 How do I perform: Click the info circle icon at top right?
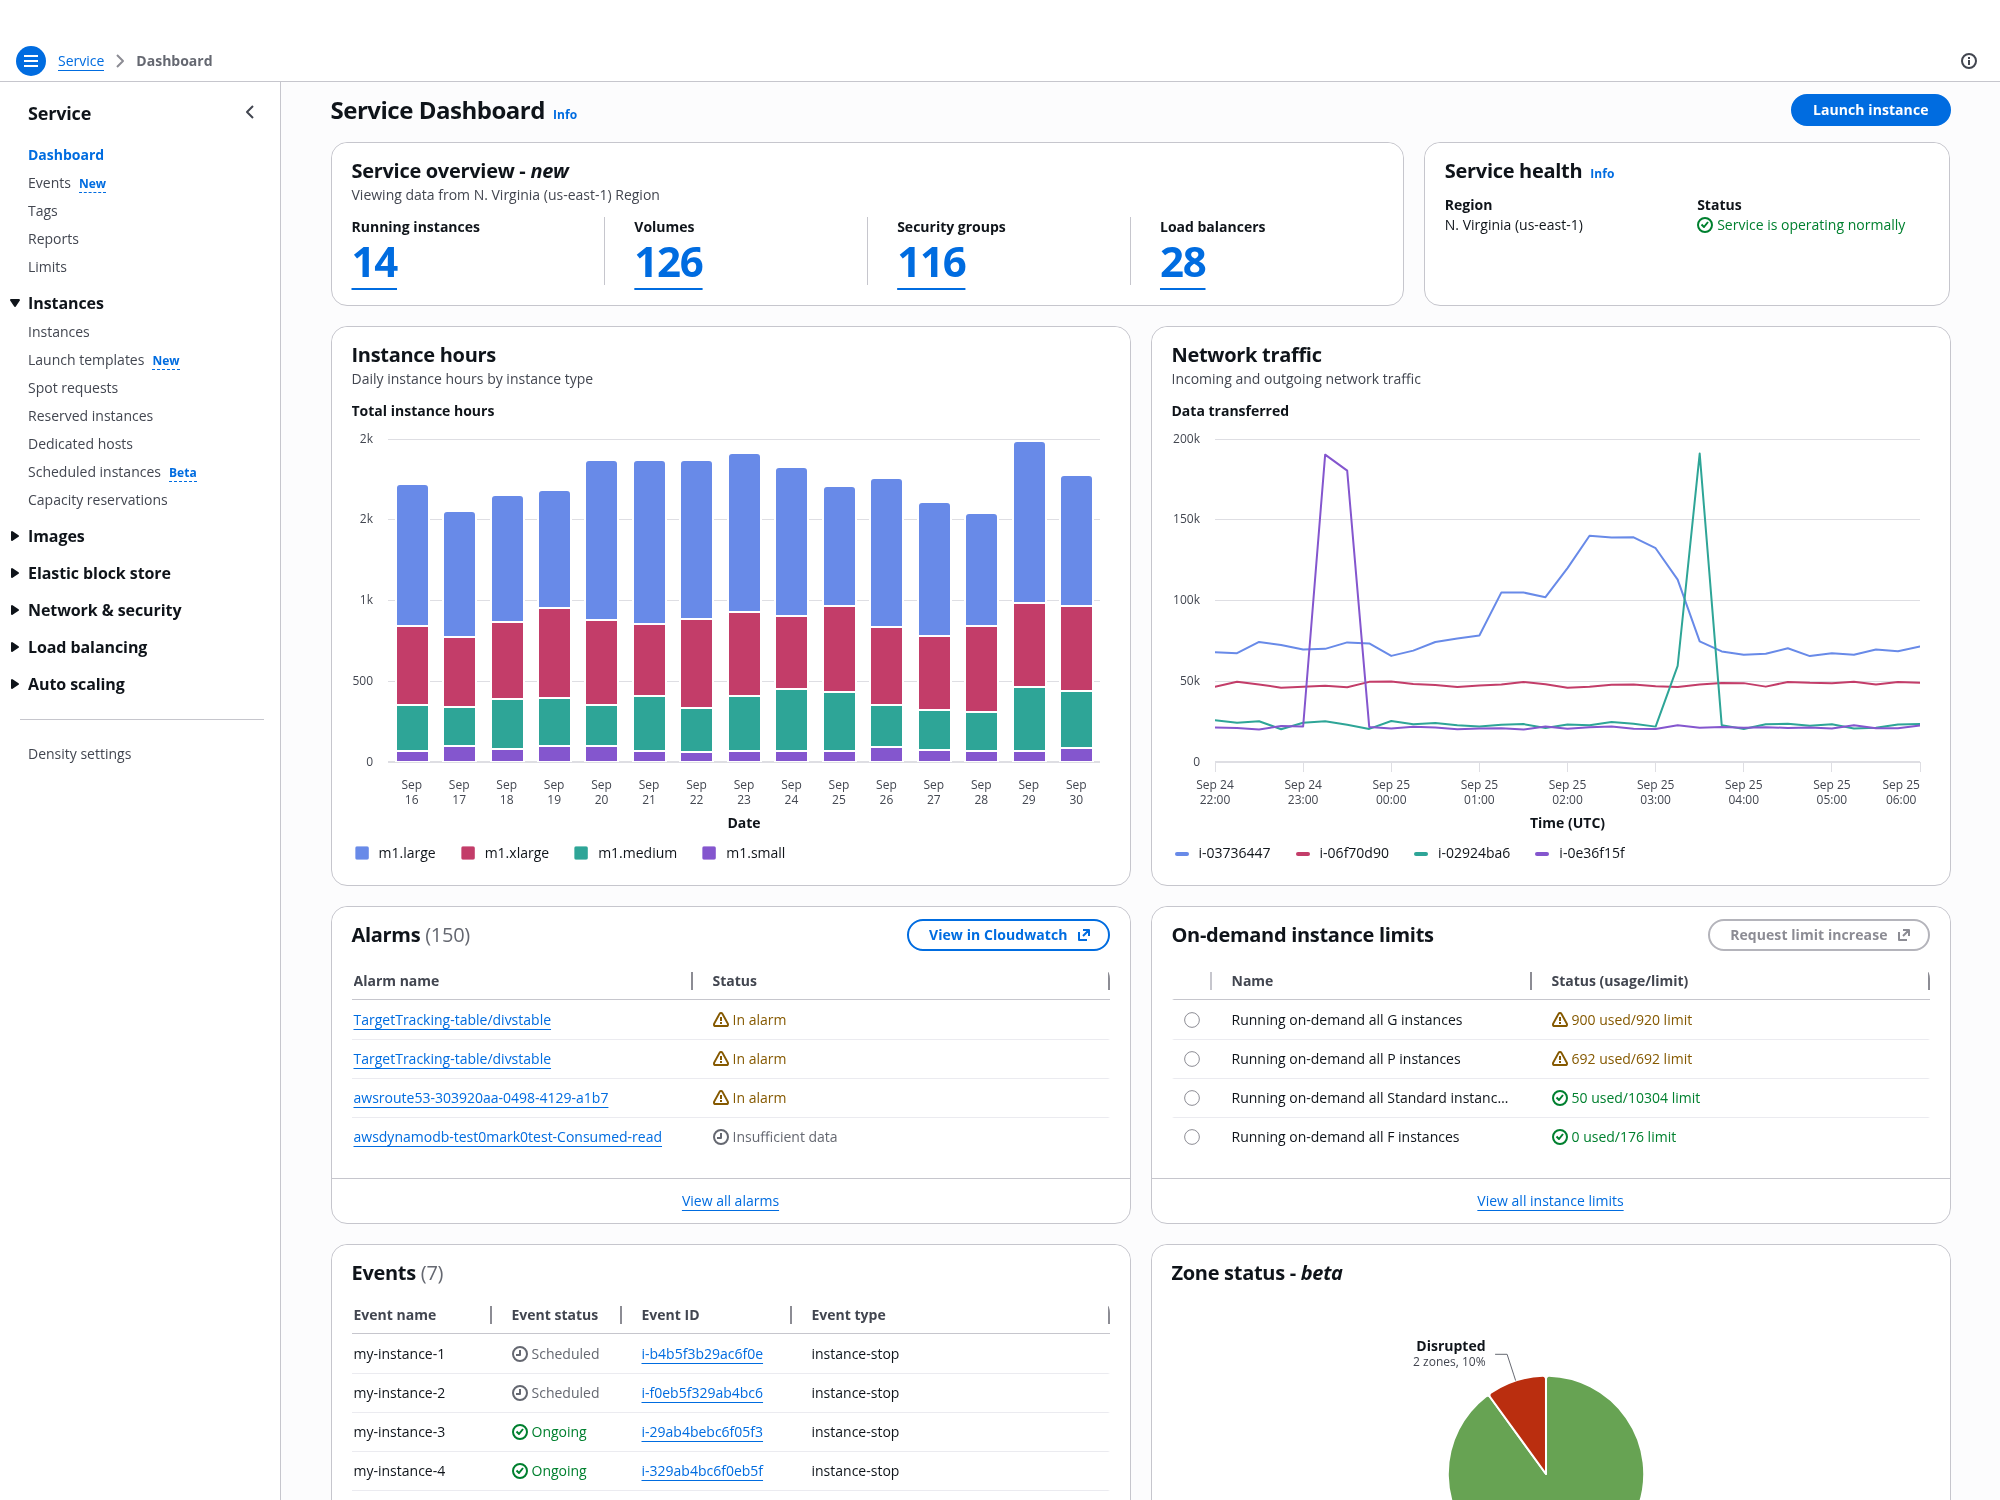1968,61
